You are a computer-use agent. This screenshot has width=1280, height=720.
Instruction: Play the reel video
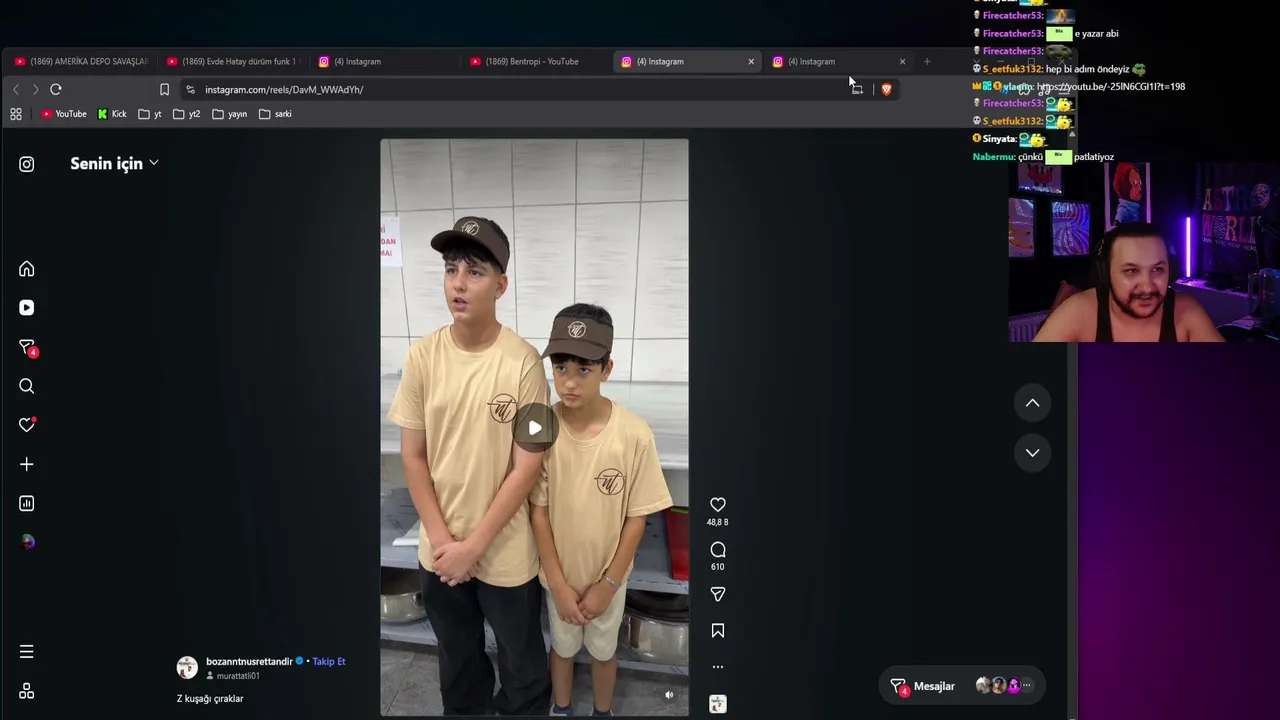tap(535, 428)
